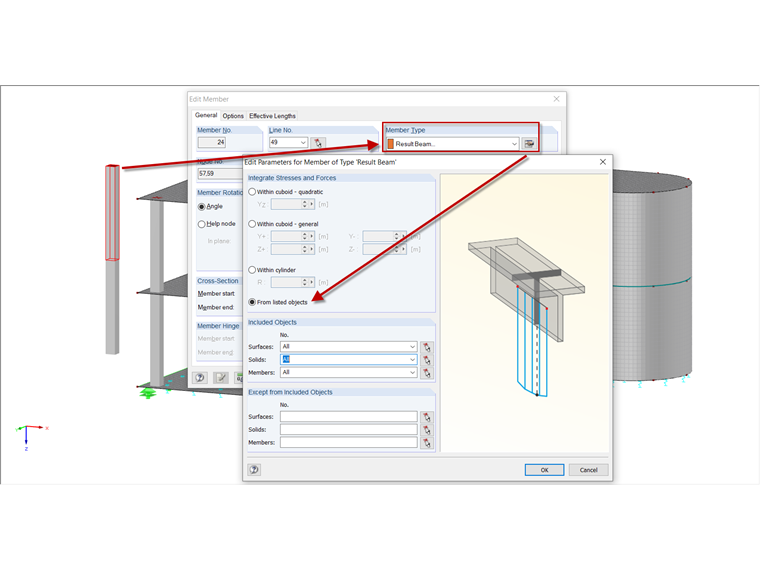
Task: Click excepted Solids input field
Action: pyautogui.click(x=348, y=429)
